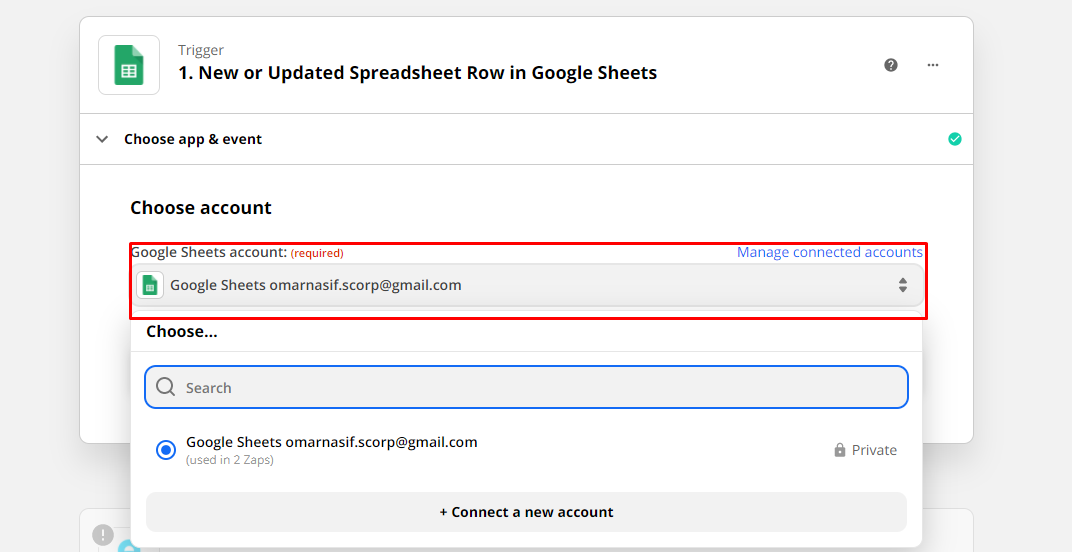
Task: Collapse the Choose app & event section
Action: point(102,140)
